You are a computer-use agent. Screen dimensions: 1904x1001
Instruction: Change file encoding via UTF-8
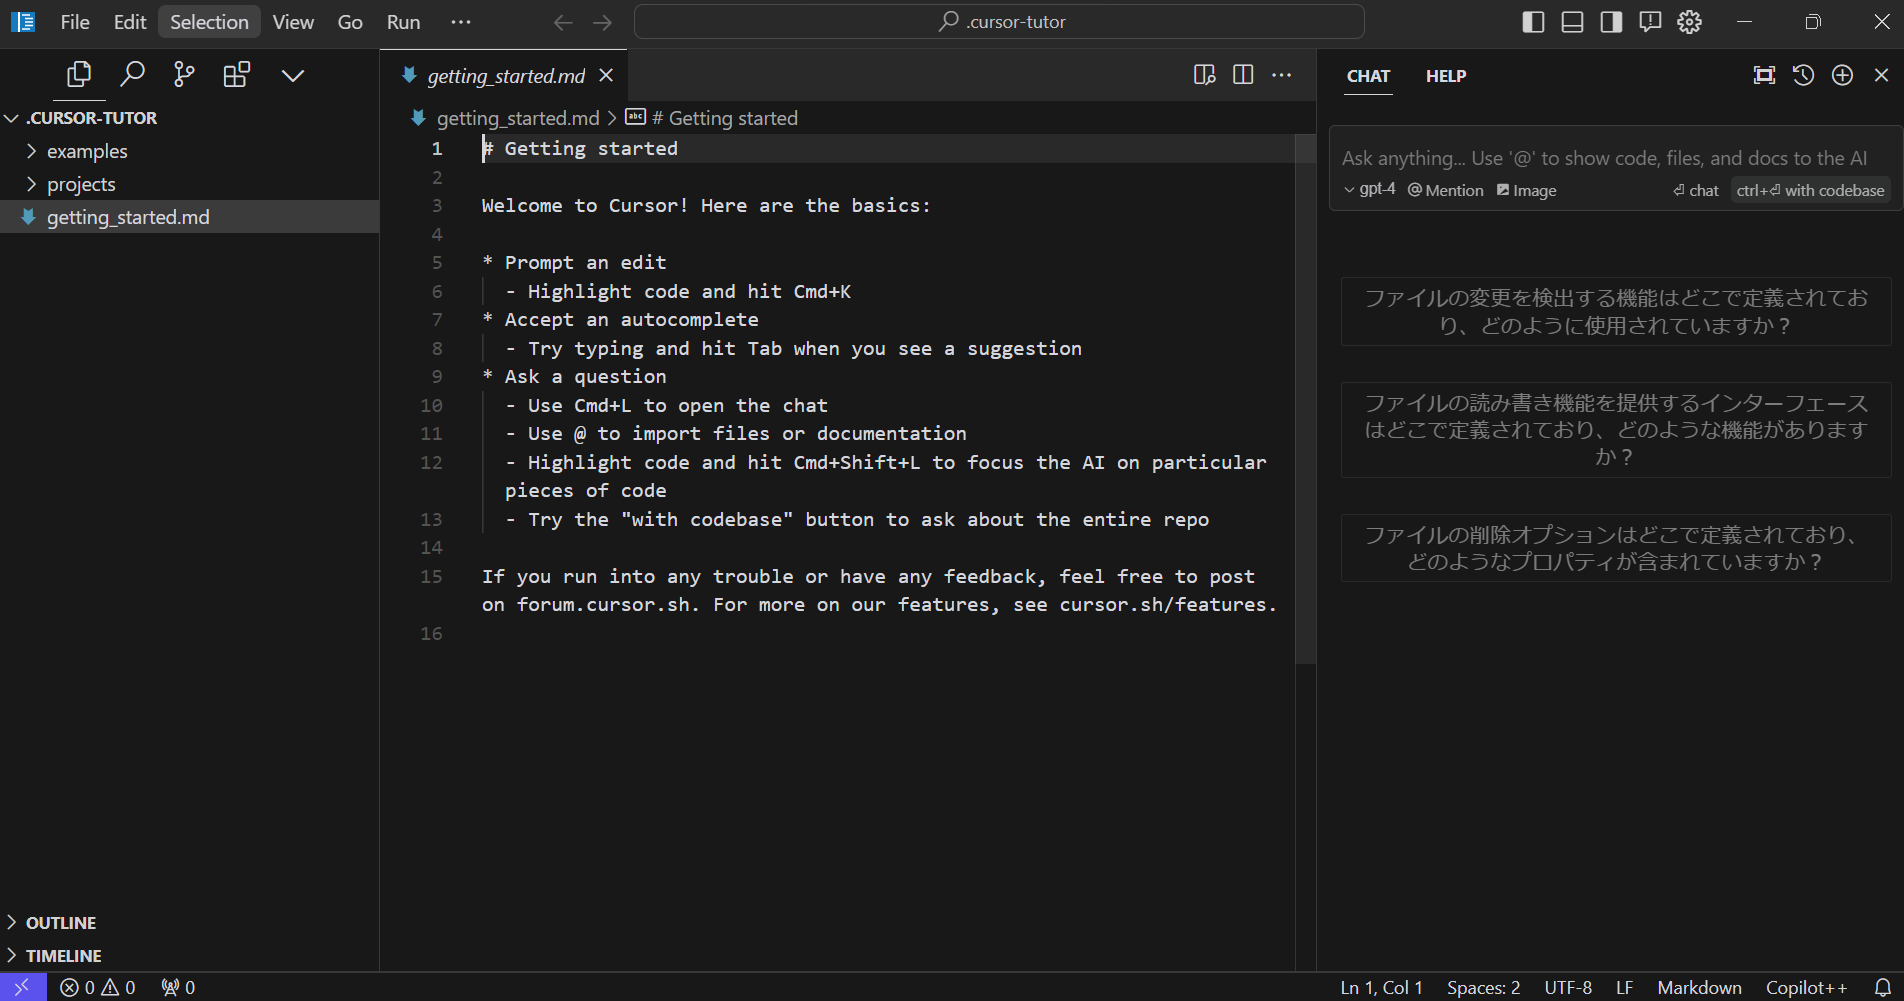point(1568,987)
